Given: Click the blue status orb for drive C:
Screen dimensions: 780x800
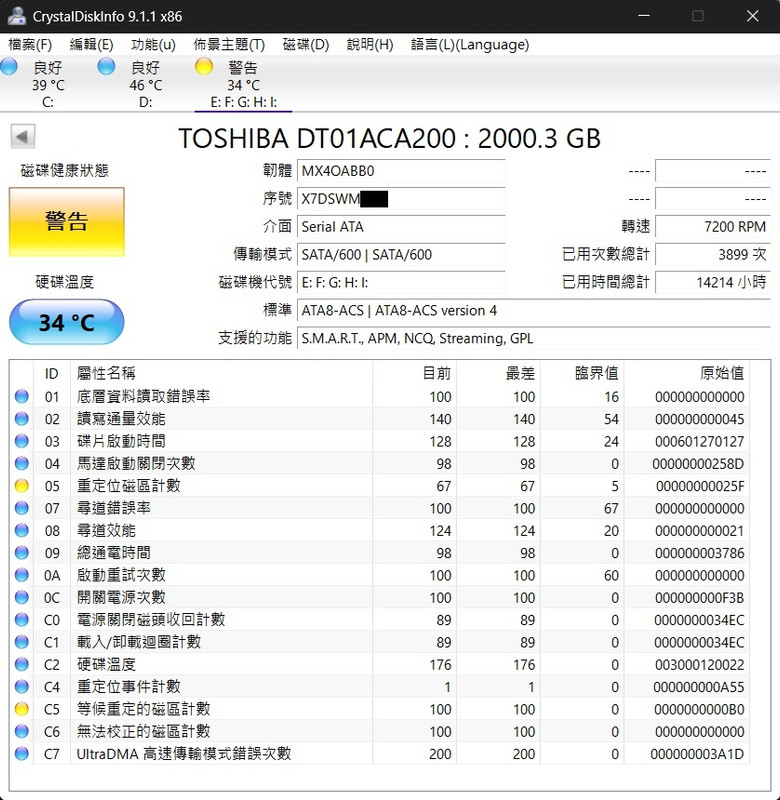Looking at the screenshot, I should pos(9,67).
